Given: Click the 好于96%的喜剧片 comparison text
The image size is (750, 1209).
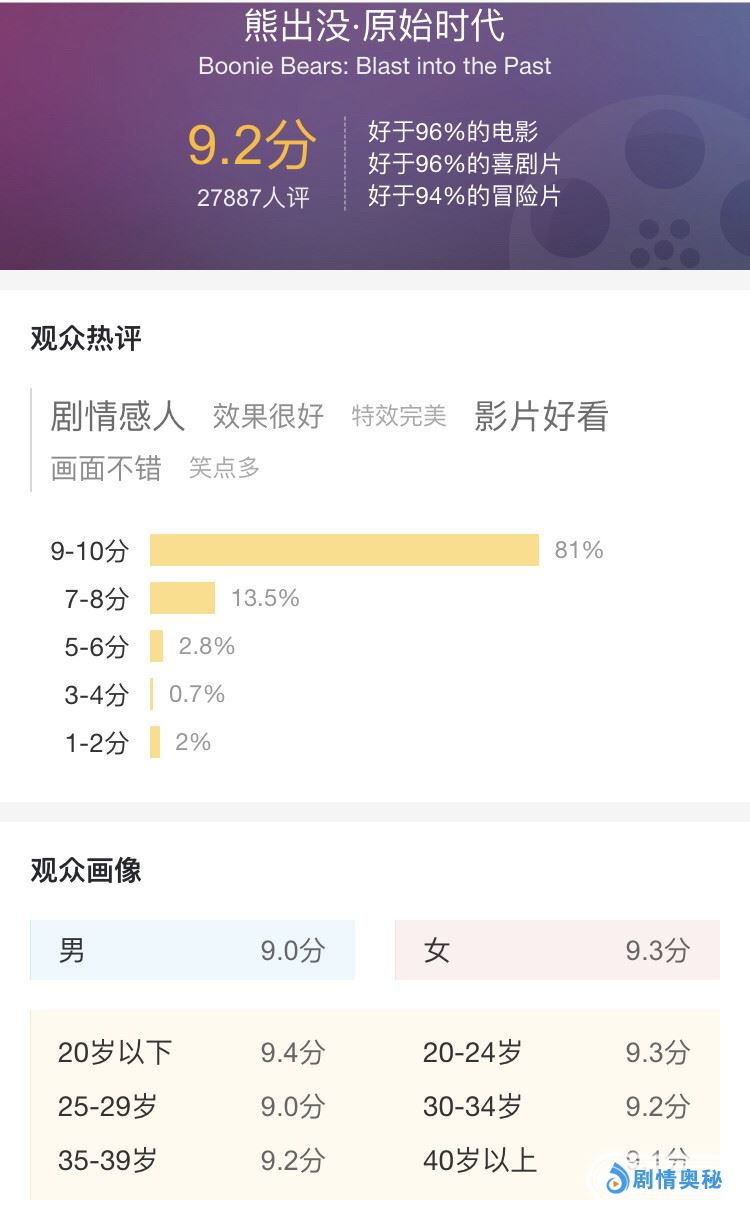Looking at the screenshot, I should pyautogui.click(x=464, y=163).
